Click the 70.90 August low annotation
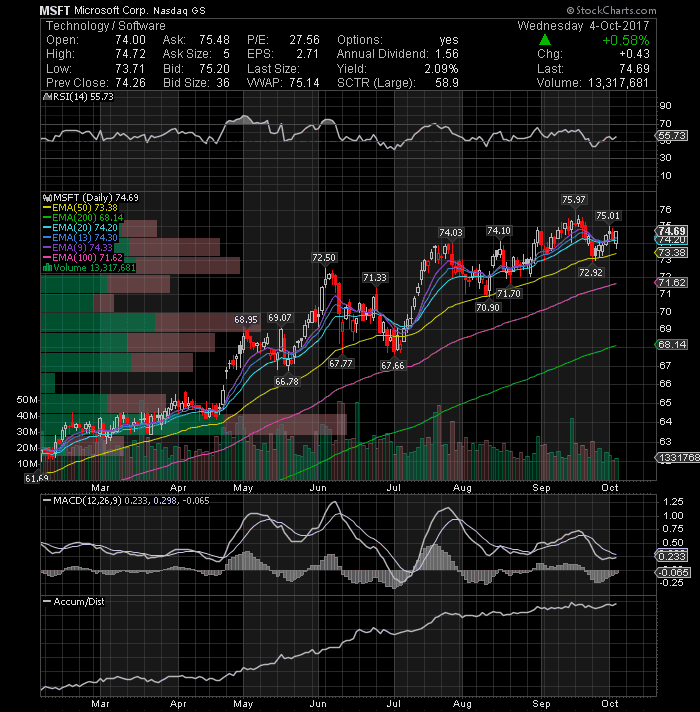Screen dimensions: 700x712 tap(488, 307)
